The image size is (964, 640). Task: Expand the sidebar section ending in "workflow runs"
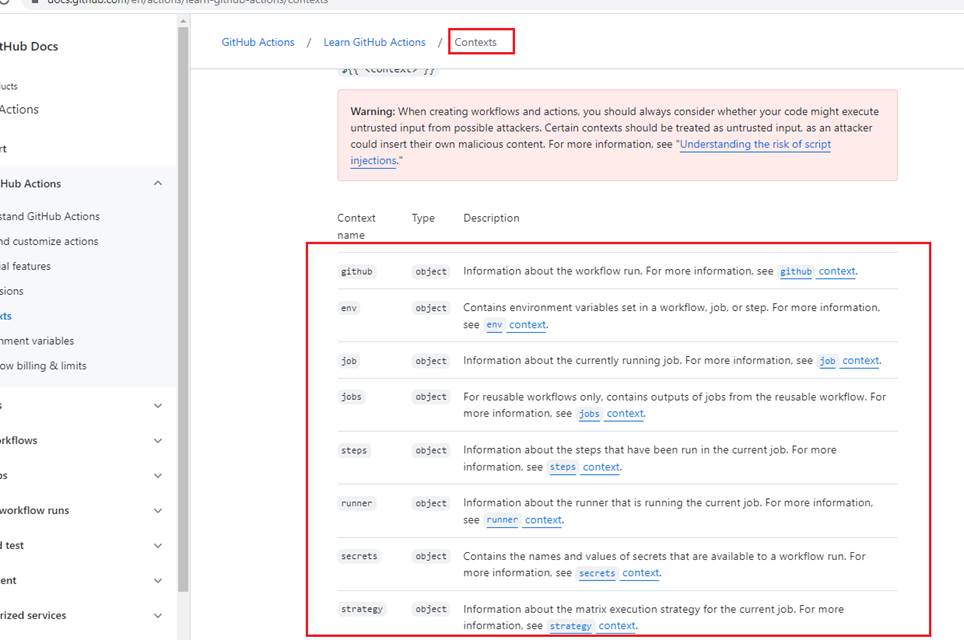(x=158, y=511)
